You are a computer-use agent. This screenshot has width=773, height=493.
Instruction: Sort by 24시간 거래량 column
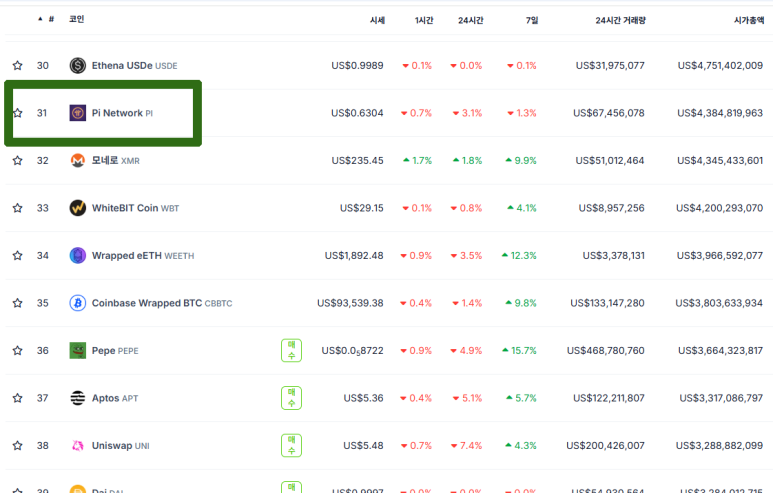tap(620, 20)
